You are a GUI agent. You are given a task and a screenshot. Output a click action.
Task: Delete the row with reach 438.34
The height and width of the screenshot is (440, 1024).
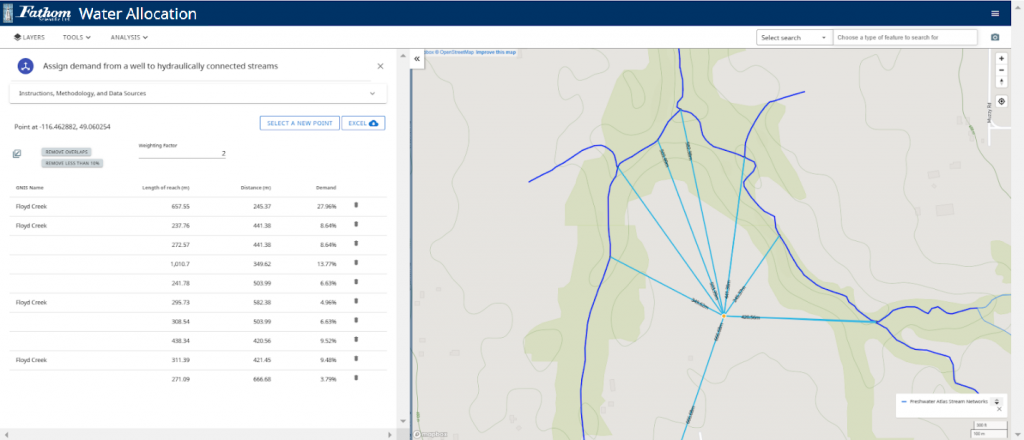[356, 339]
